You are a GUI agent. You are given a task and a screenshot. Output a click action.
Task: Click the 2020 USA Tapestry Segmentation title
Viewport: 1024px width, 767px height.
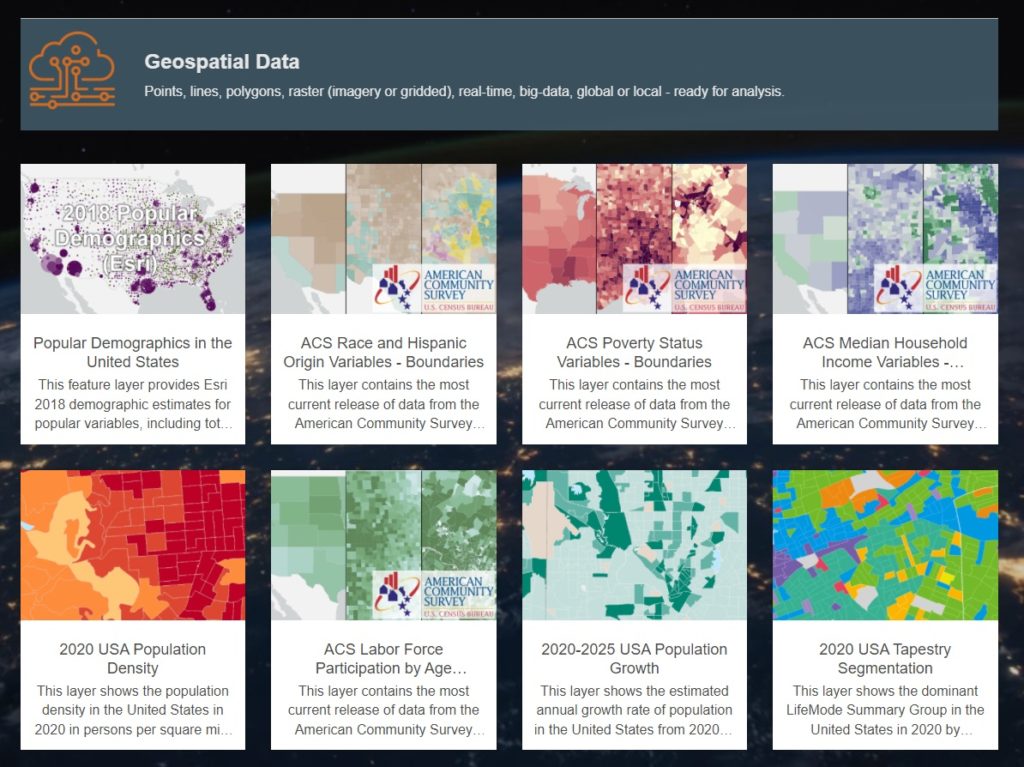coord(885,659)
